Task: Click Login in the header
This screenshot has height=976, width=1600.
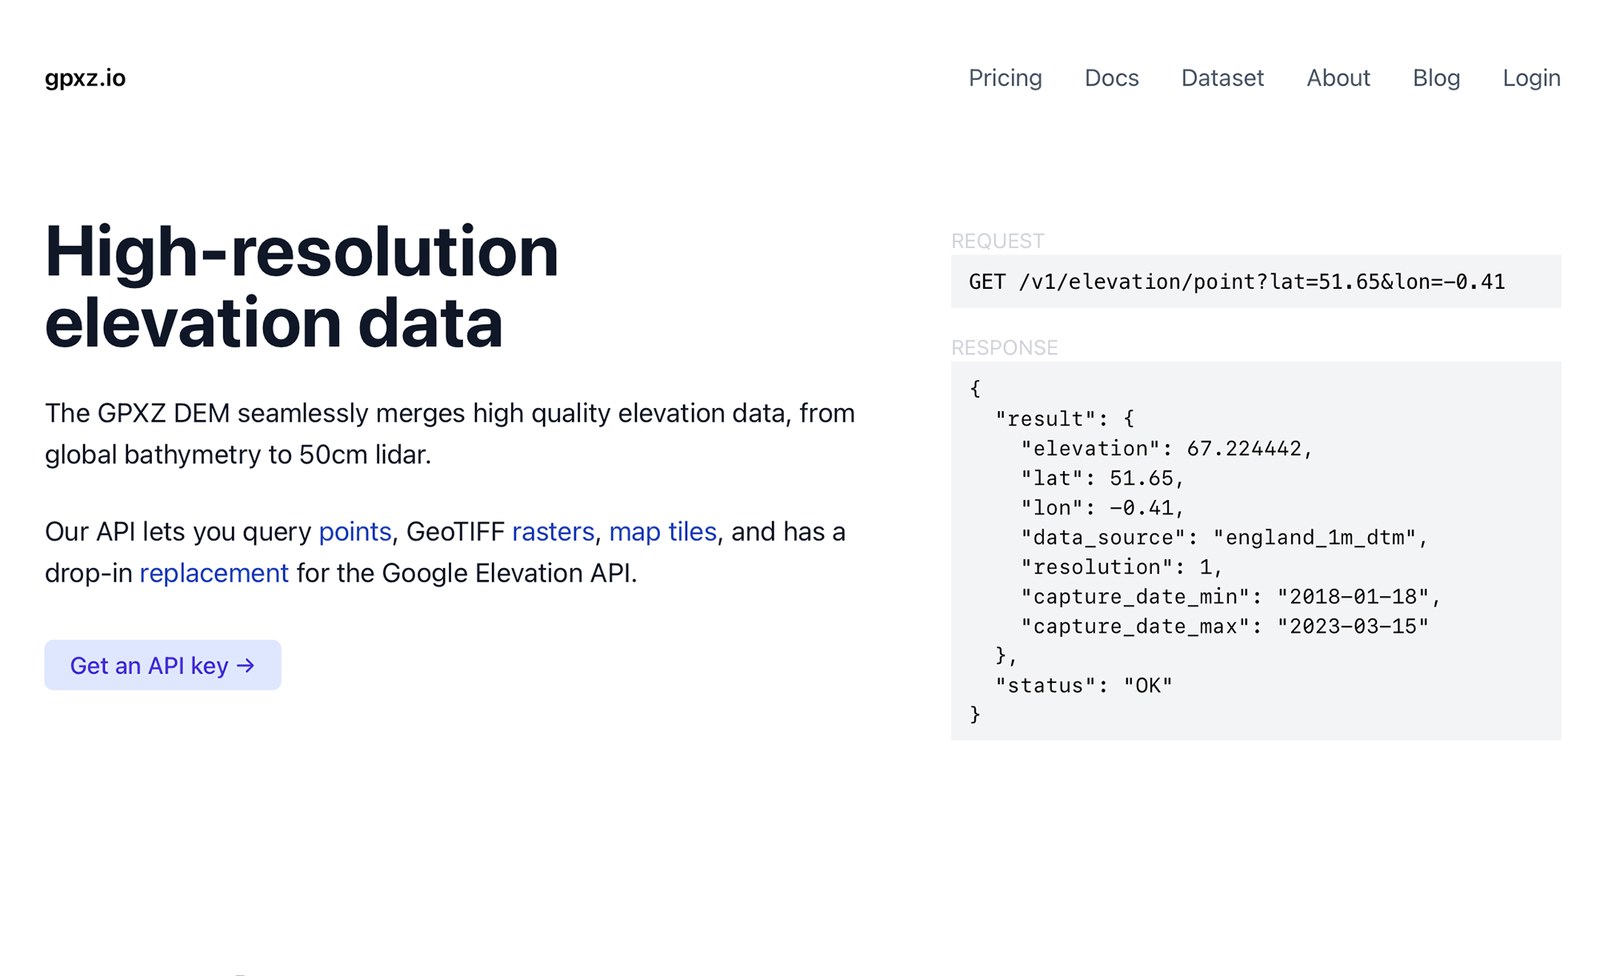Action: tap(1531, 78)
